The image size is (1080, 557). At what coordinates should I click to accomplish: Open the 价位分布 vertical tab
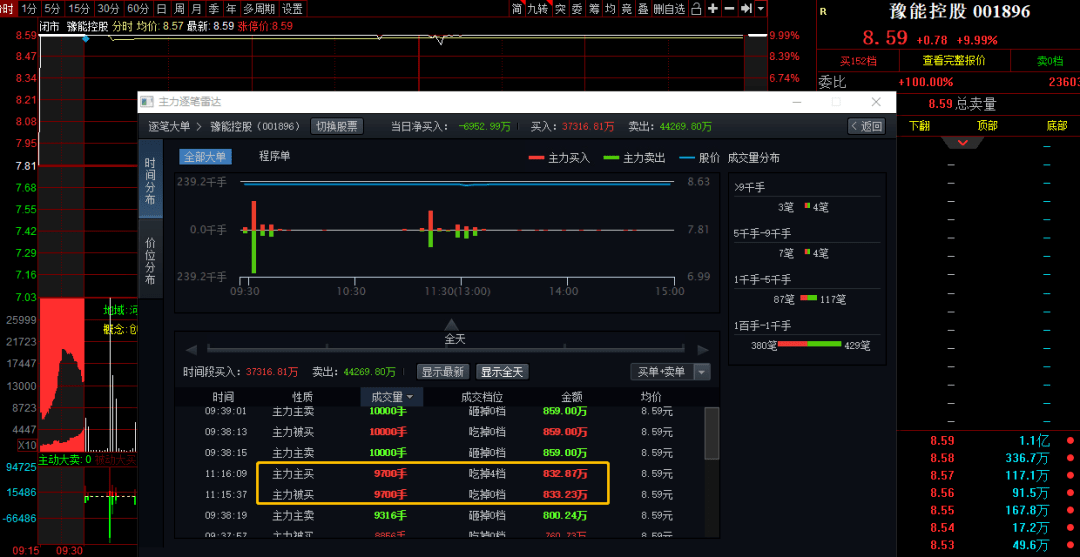[150, 261]
